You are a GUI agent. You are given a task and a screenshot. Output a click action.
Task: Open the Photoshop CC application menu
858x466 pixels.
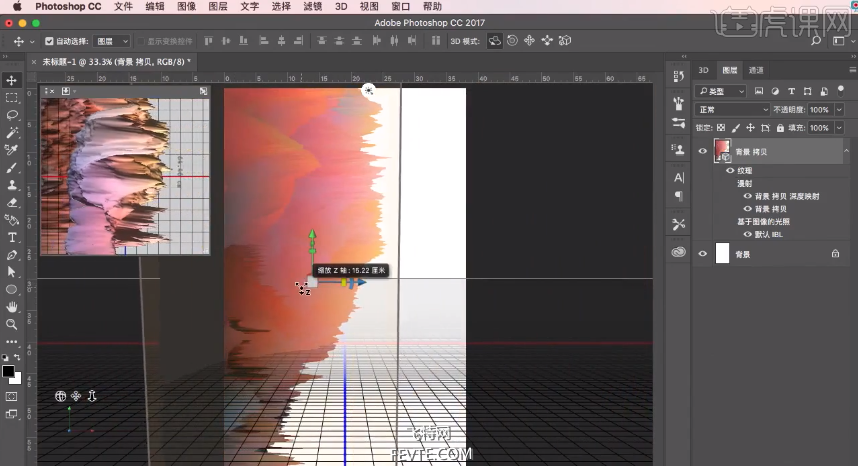[68, 7]
